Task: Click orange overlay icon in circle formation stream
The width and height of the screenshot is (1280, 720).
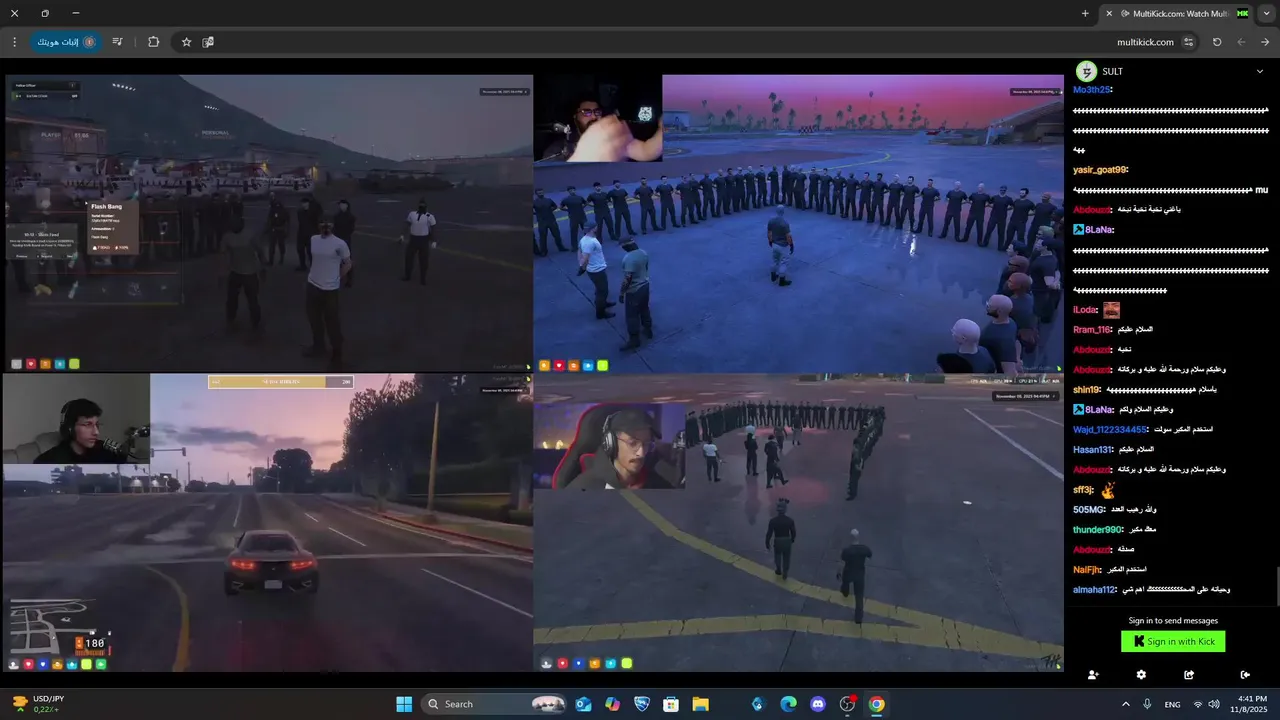Action: (573, 366)
